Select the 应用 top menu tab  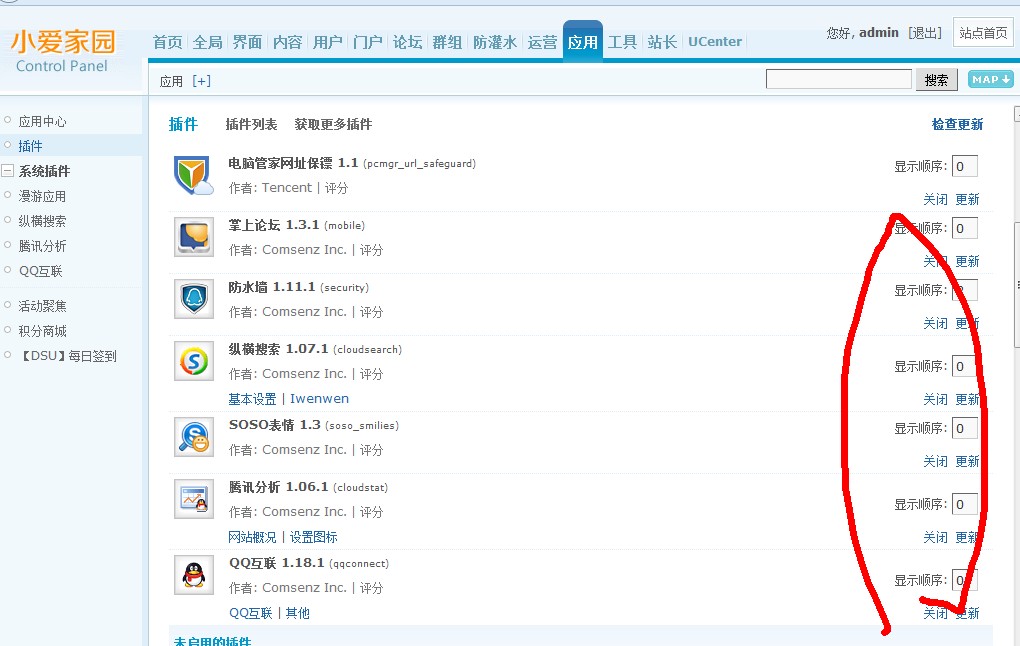pyautogui.click(x=583, y=41)
